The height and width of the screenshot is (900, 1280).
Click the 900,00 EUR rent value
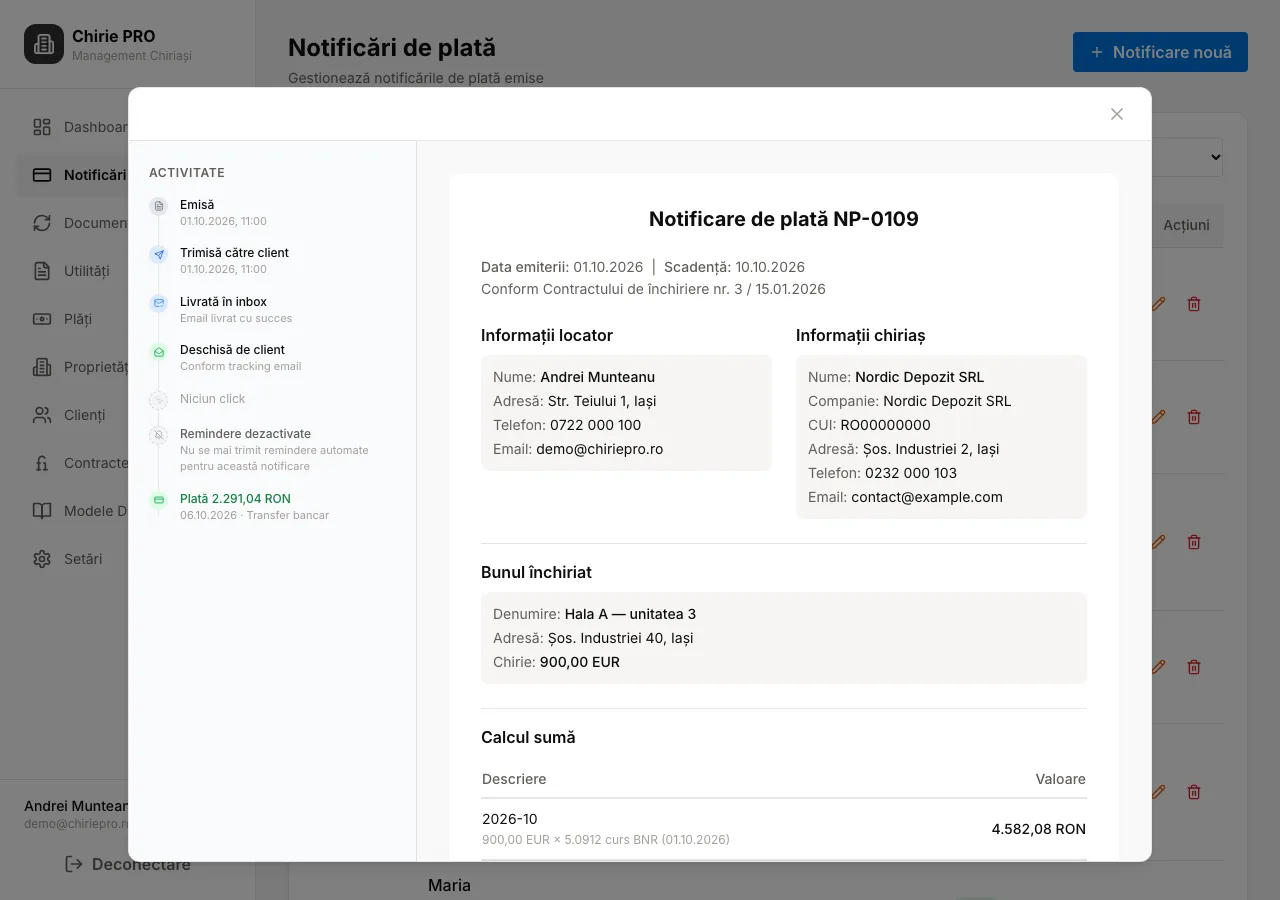point(580,662)
